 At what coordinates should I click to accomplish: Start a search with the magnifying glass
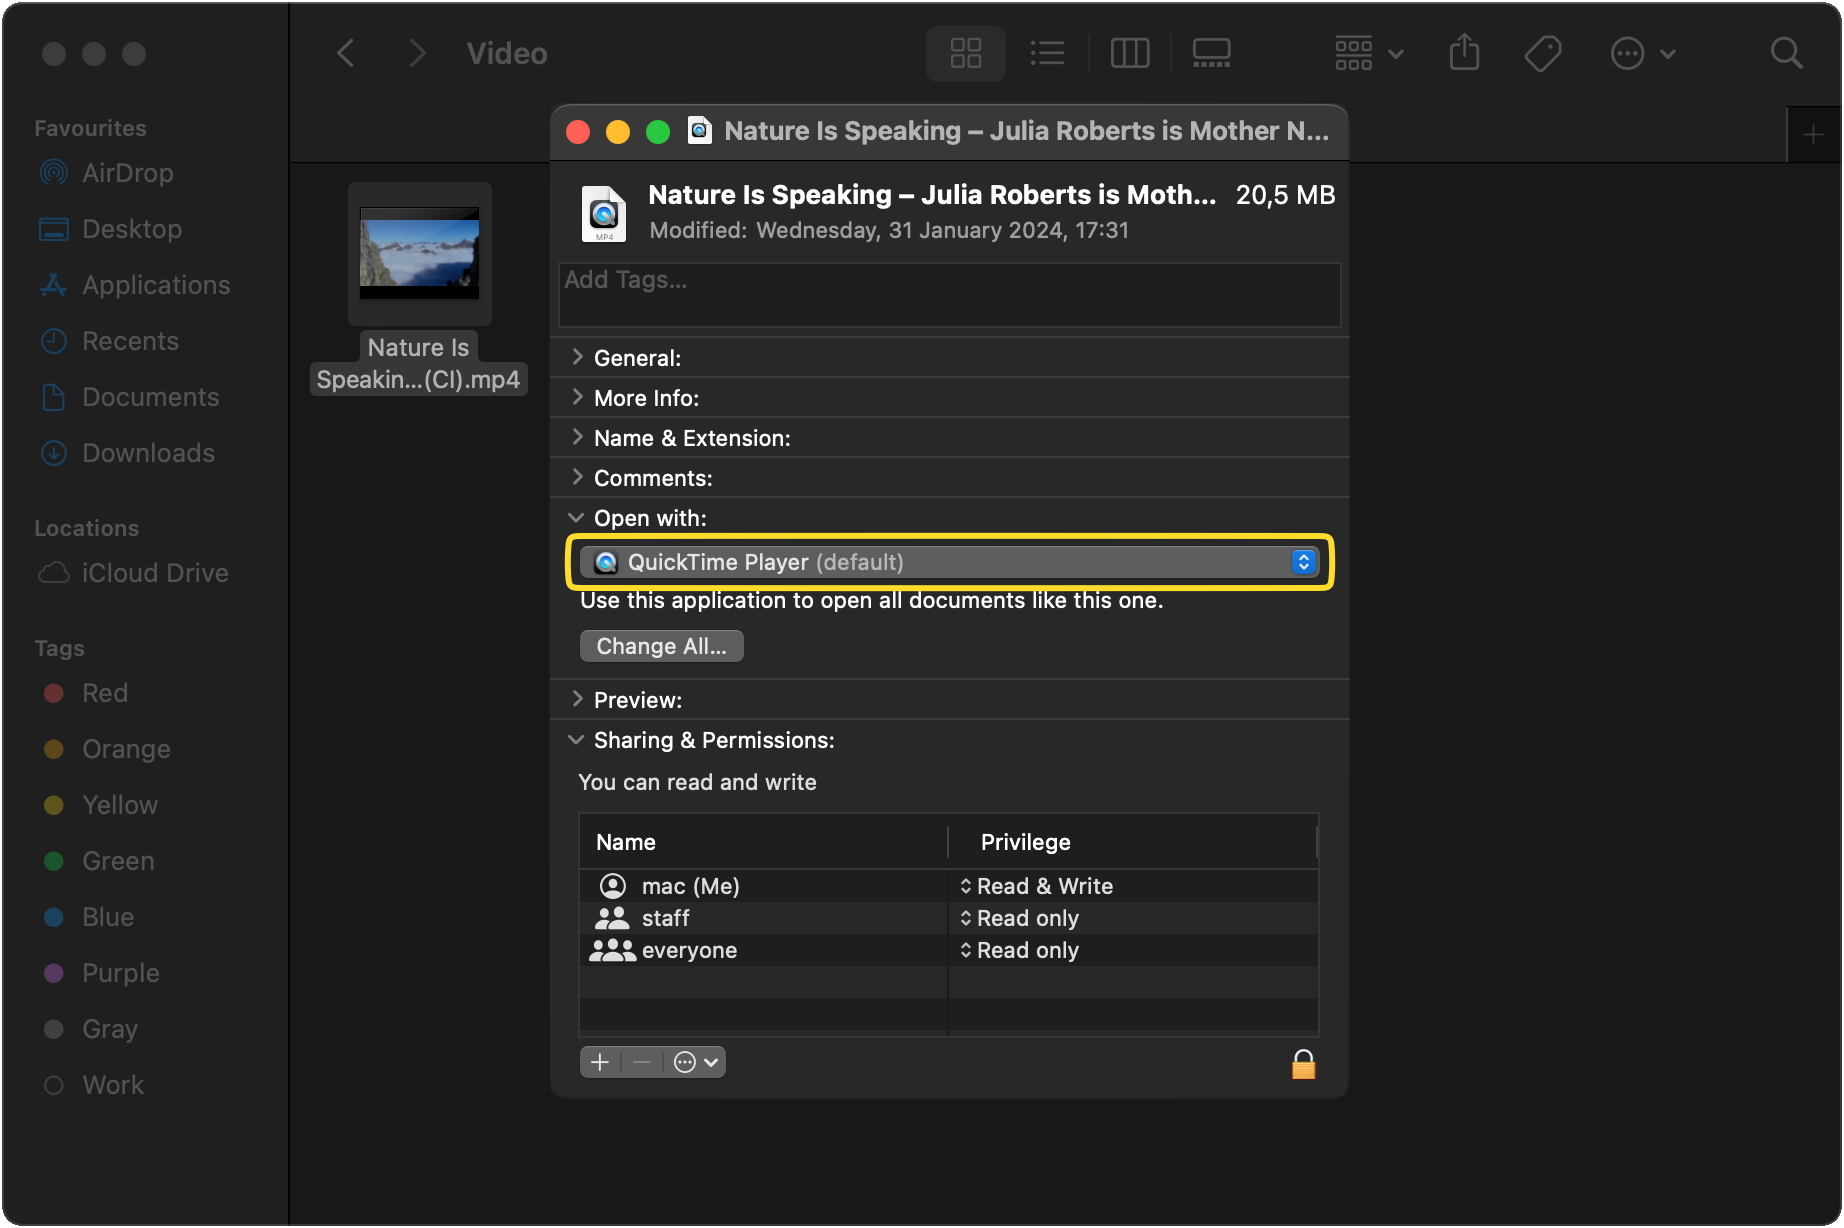(1786, 53)
